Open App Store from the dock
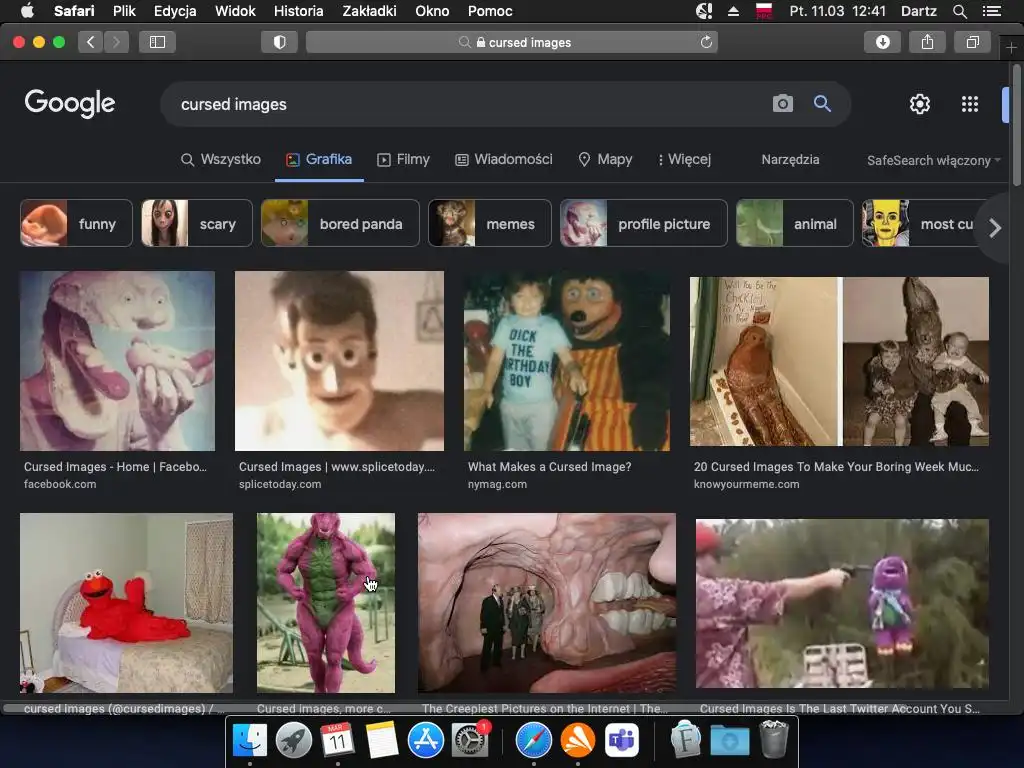1024x768 pixels. (426, 741)
